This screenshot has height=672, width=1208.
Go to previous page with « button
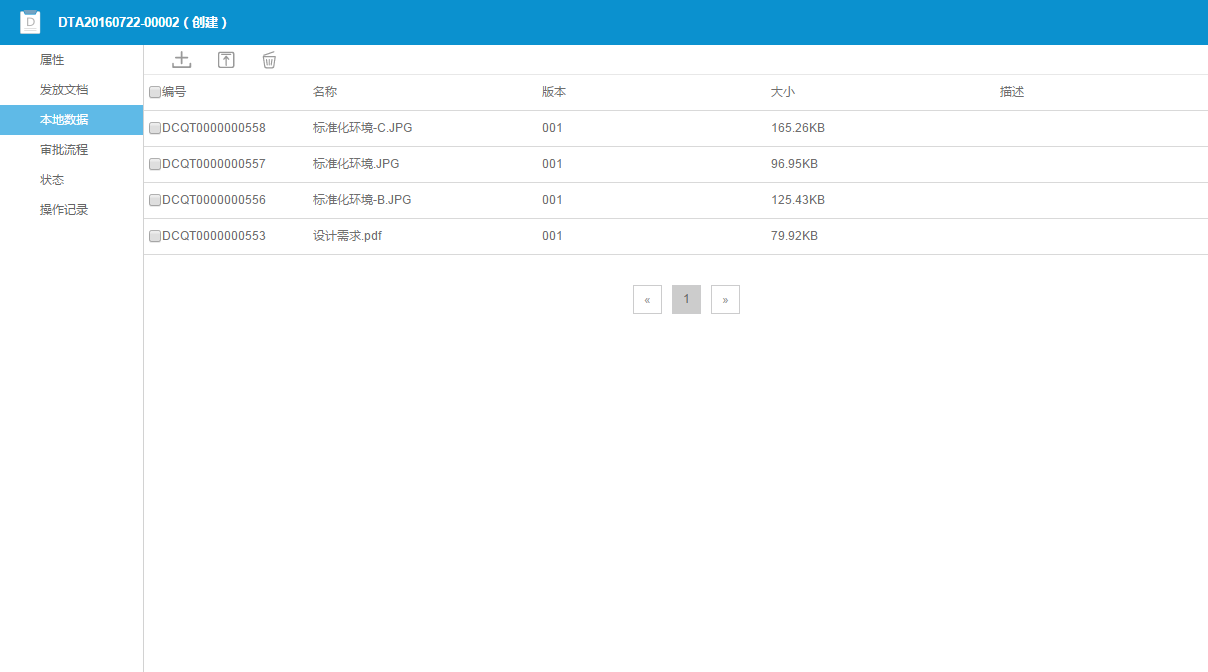pyautogui.click(x=647, y=299)
